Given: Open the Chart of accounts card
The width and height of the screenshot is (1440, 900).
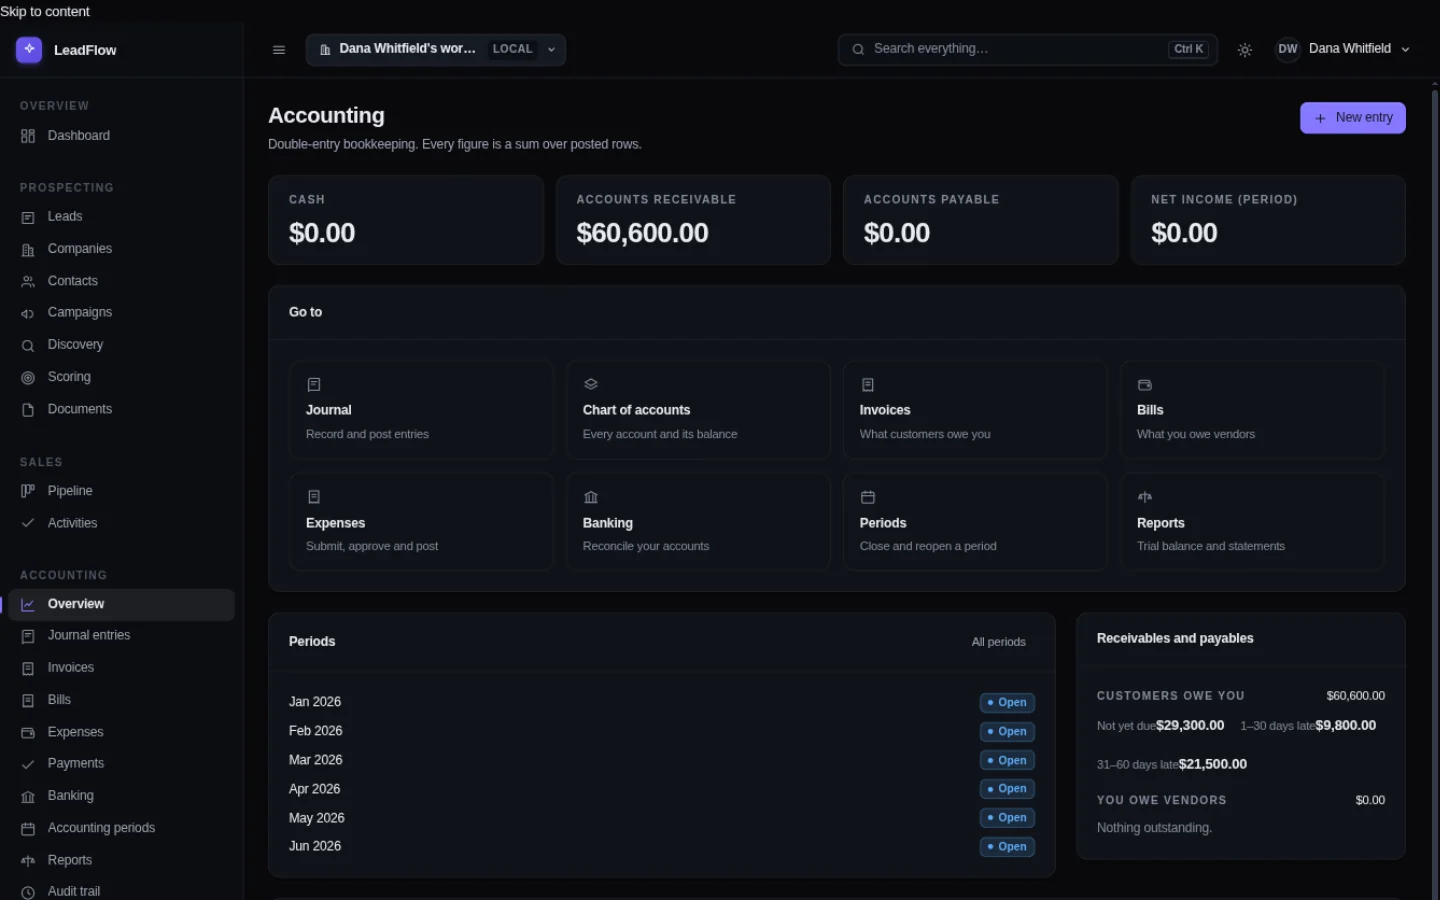Looking at the screenshot, I should [x=698, y=410].
